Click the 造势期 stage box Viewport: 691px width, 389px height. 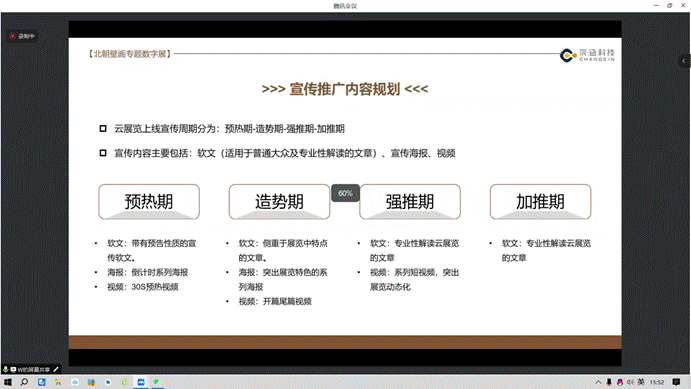[279, 202]
